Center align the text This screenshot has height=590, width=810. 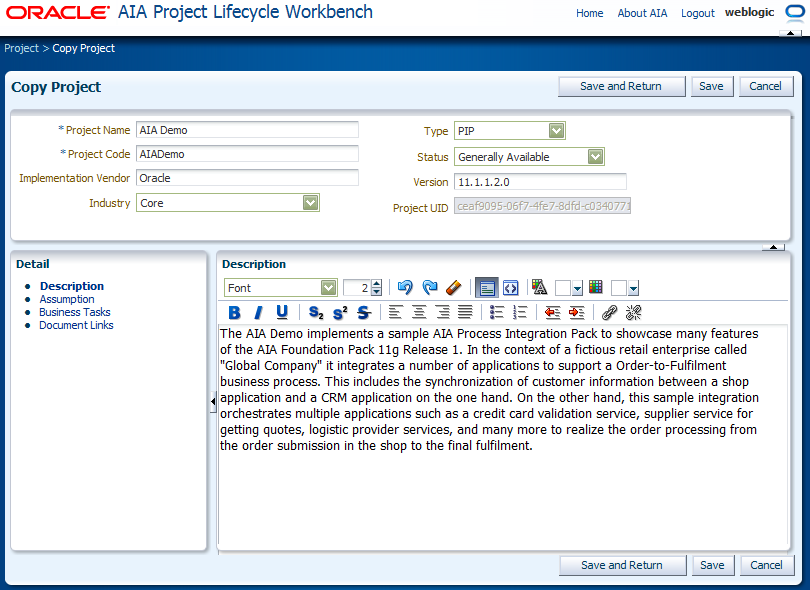pyautogui.click(x=419, y=312)
